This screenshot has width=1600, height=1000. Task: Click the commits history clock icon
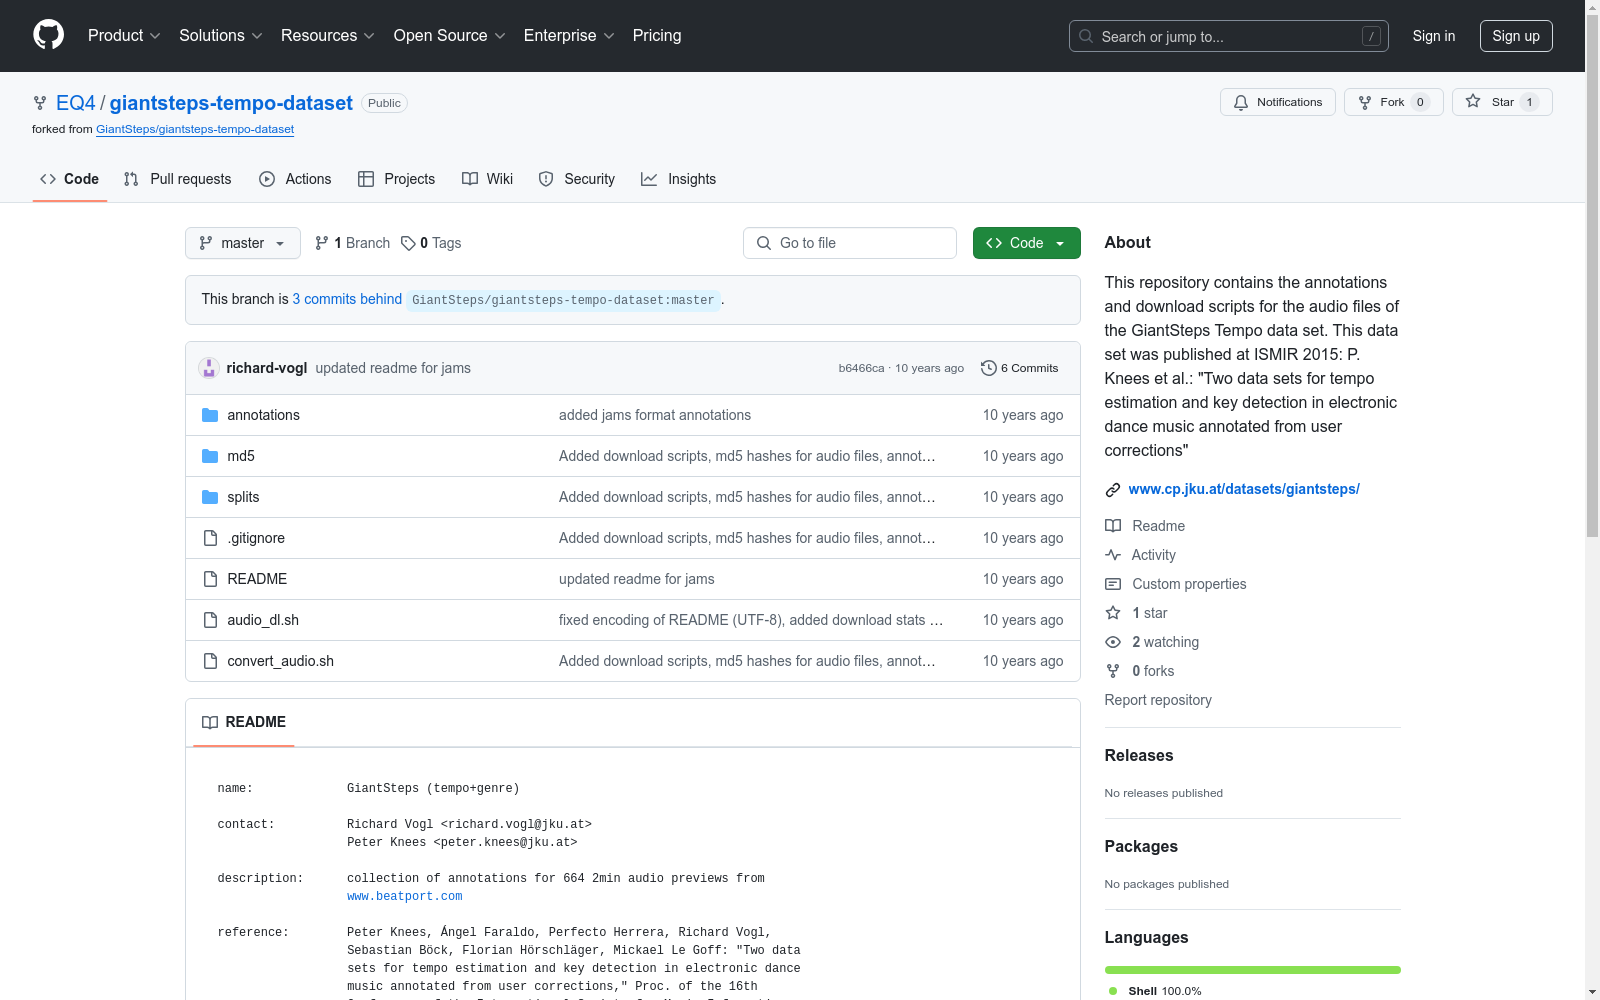click(x=989, y=368)
